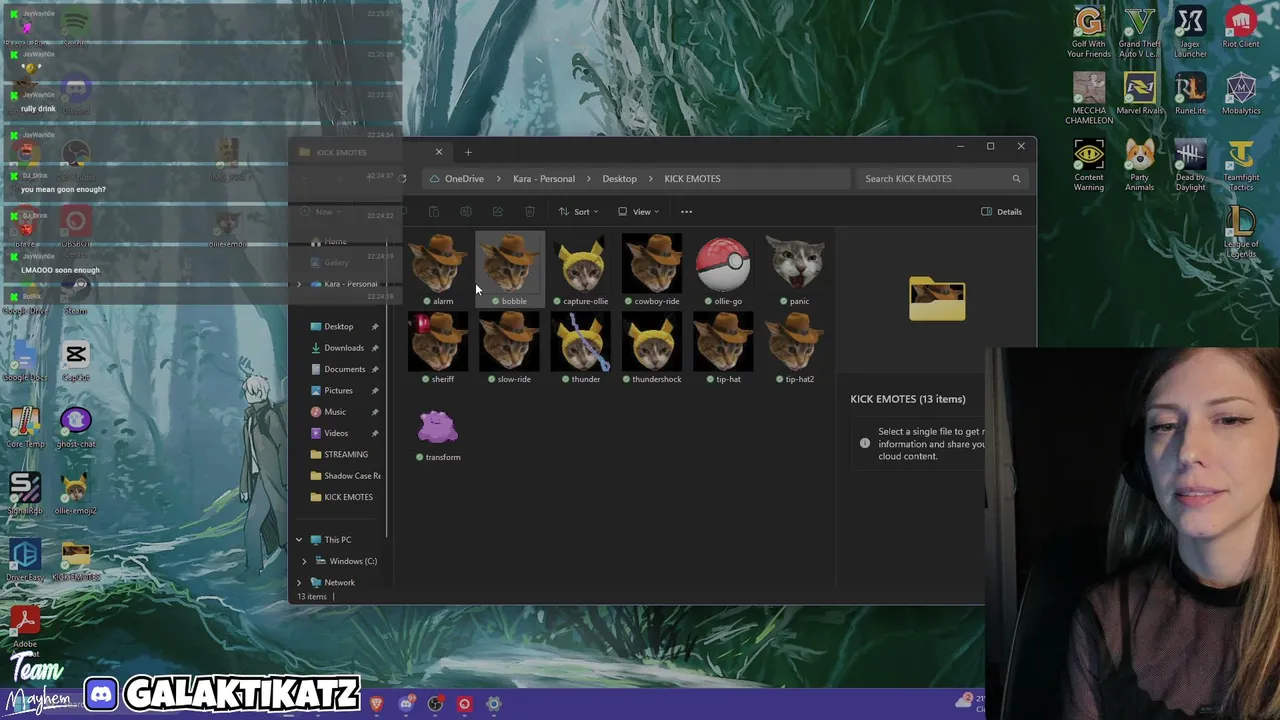This screenshot has width=1280, height=720.
Task: Open Dead by Daylight desktop icon
Action: [x=1190, y=166]
